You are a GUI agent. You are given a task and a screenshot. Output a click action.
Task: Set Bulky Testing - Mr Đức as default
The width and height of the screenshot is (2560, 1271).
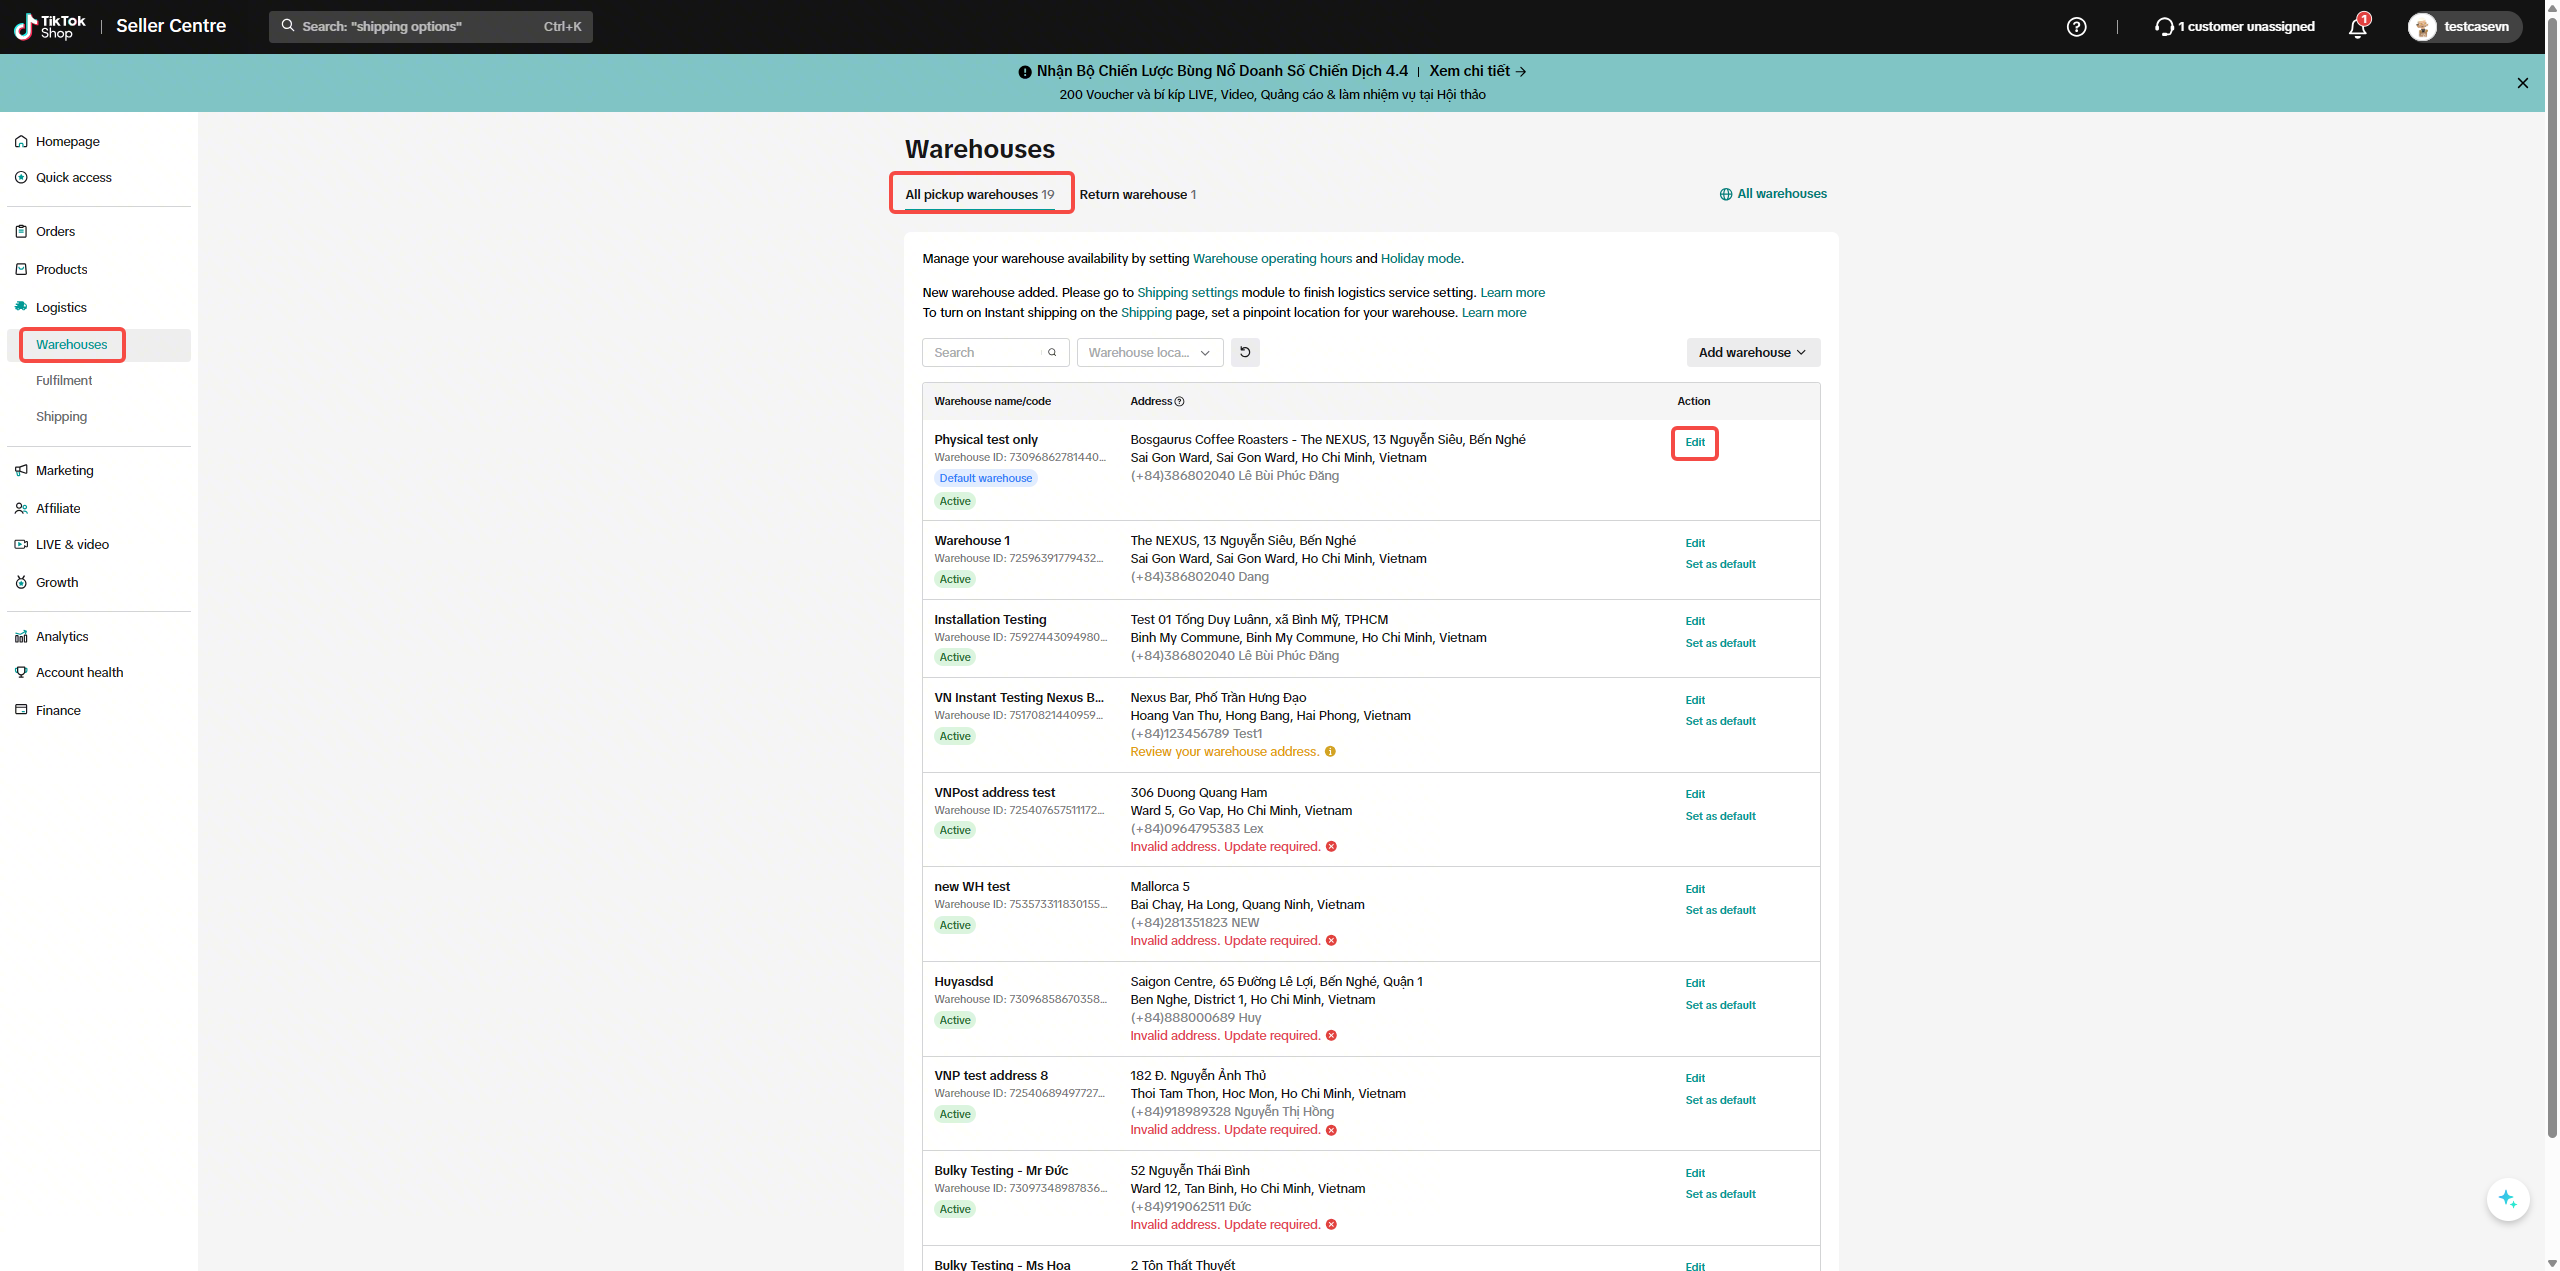click(x=1720, y=1194)
